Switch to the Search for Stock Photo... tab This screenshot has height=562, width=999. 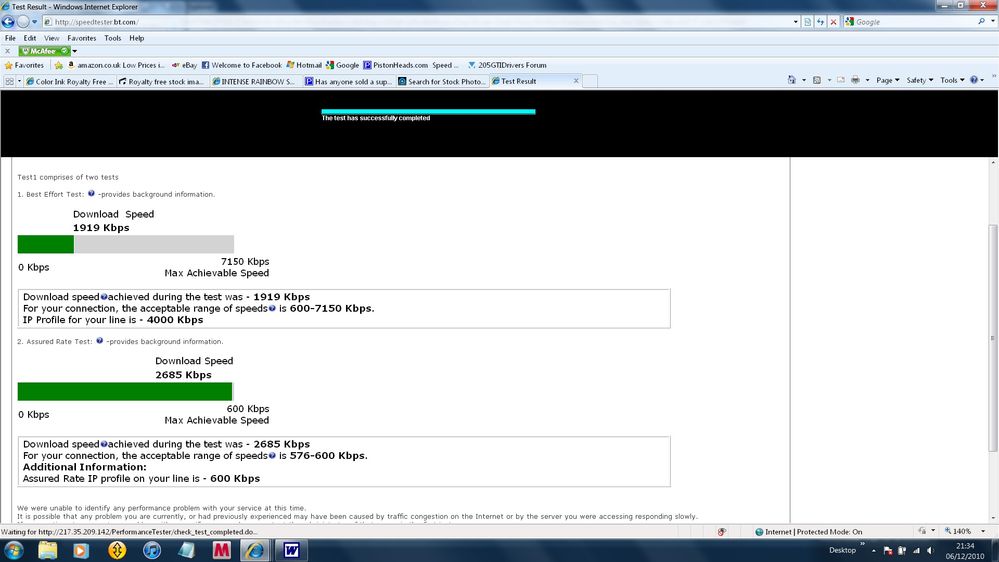point(442,82)
